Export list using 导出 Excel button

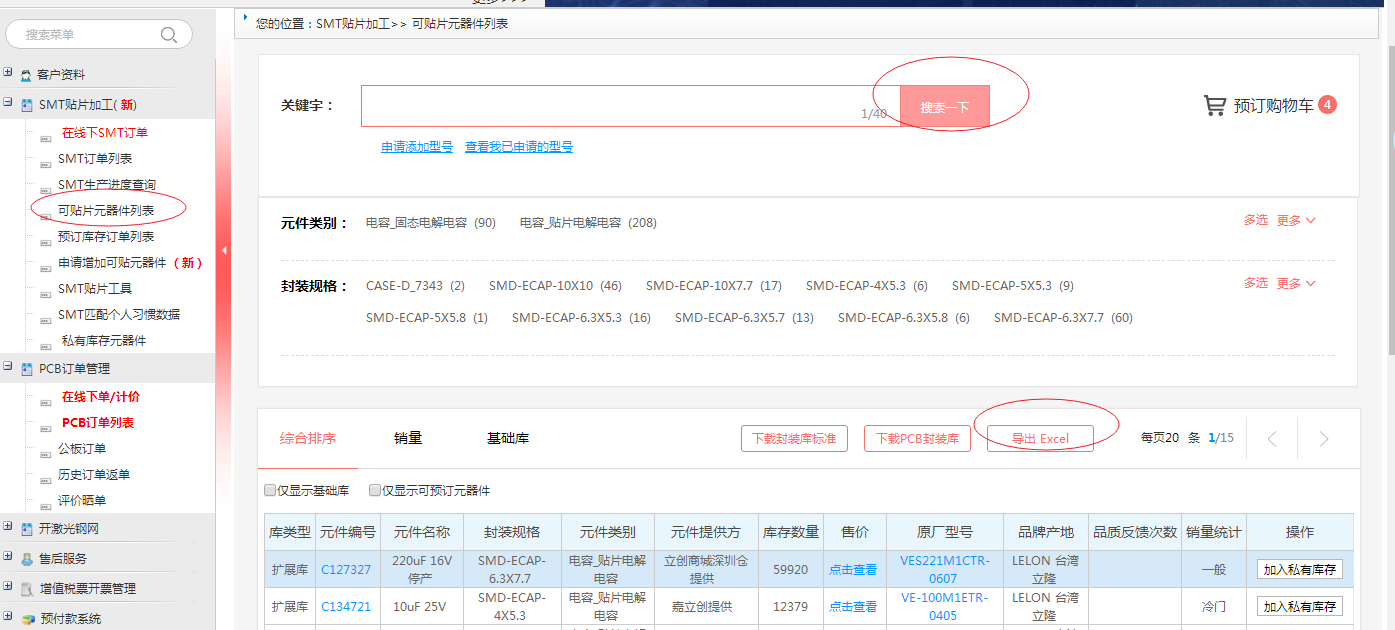(1039, 439)
